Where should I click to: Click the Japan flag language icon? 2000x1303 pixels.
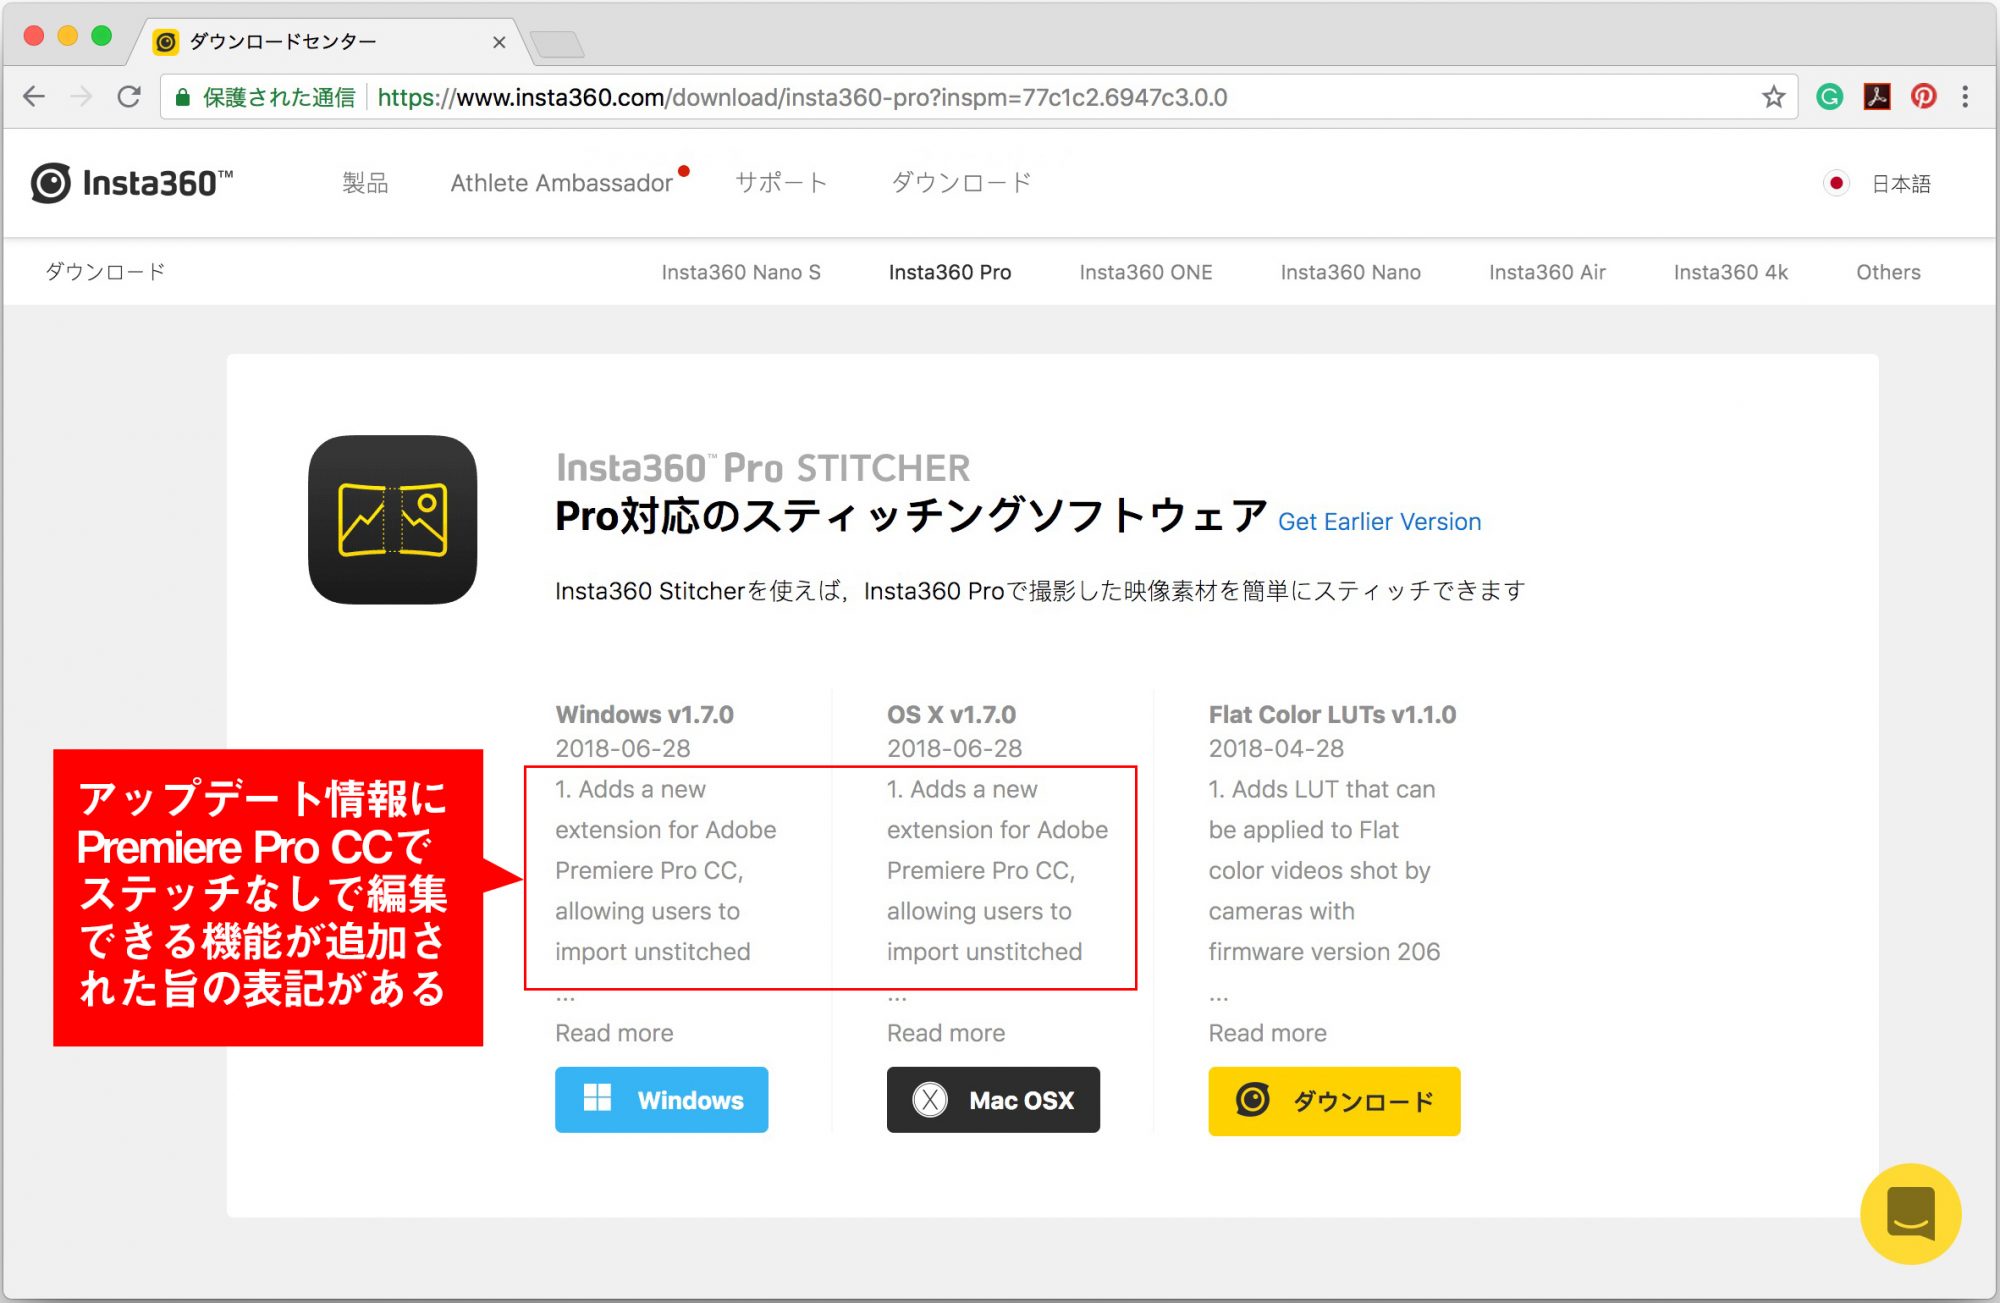tap(1836, 183)
